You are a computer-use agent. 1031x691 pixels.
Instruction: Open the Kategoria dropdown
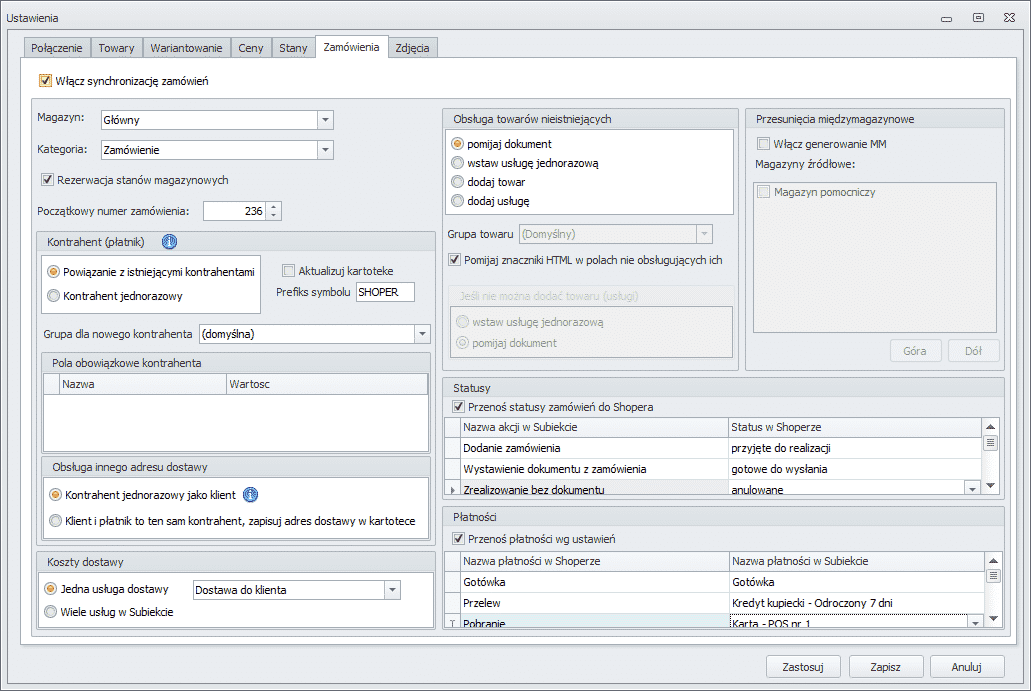(325, 150)
